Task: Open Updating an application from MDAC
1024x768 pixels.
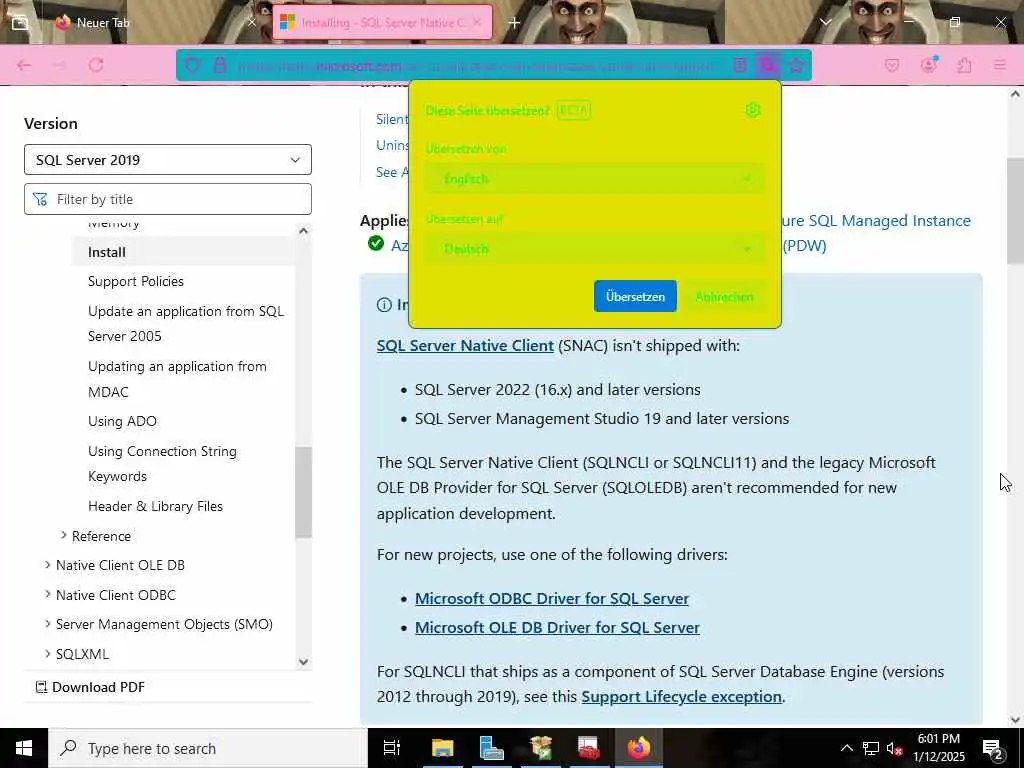Action: tap(177, 379)
